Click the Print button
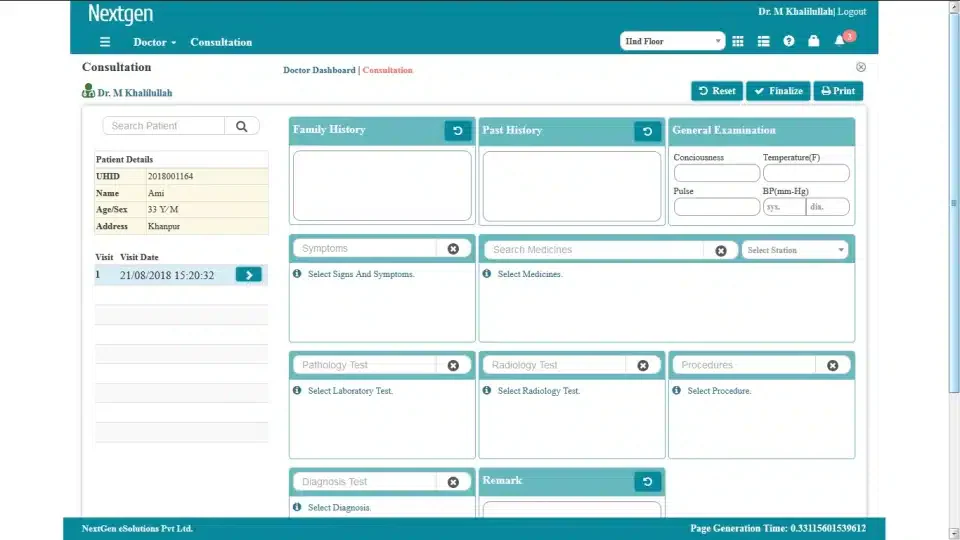 (x=838, y=91)
